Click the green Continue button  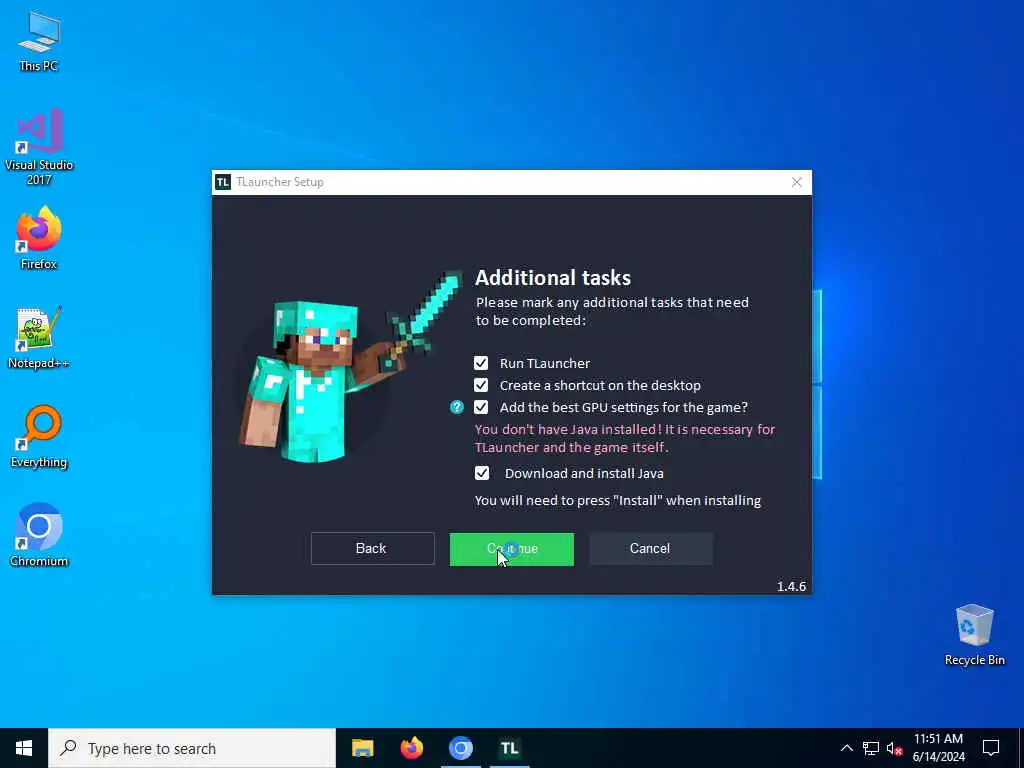pos(511,549)
